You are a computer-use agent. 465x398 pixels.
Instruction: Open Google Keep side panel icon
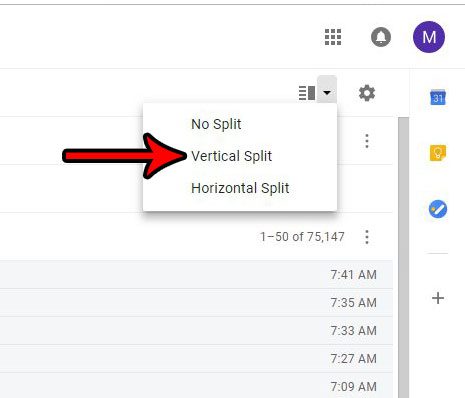coord(438,153)
